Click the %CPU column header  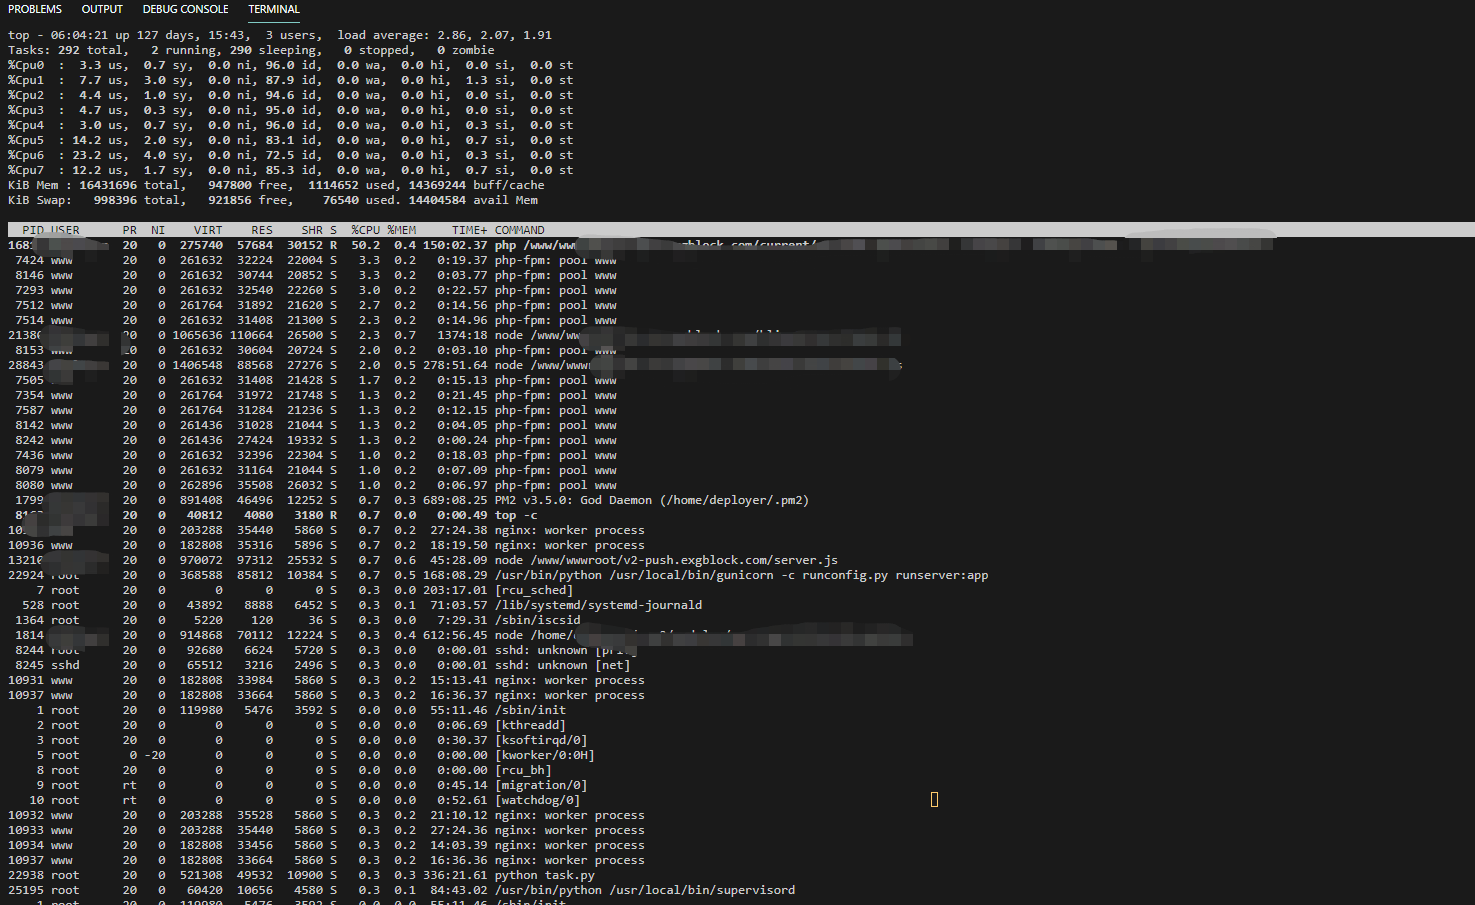(x=366, y=230)
